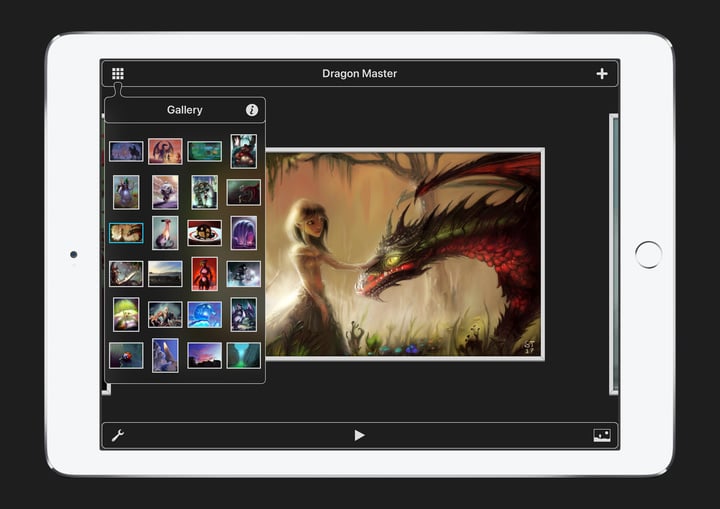Select the glowing blue waterfall thumbnail
The height and width of the screenshot is (509, 720).
coord(243,356)
